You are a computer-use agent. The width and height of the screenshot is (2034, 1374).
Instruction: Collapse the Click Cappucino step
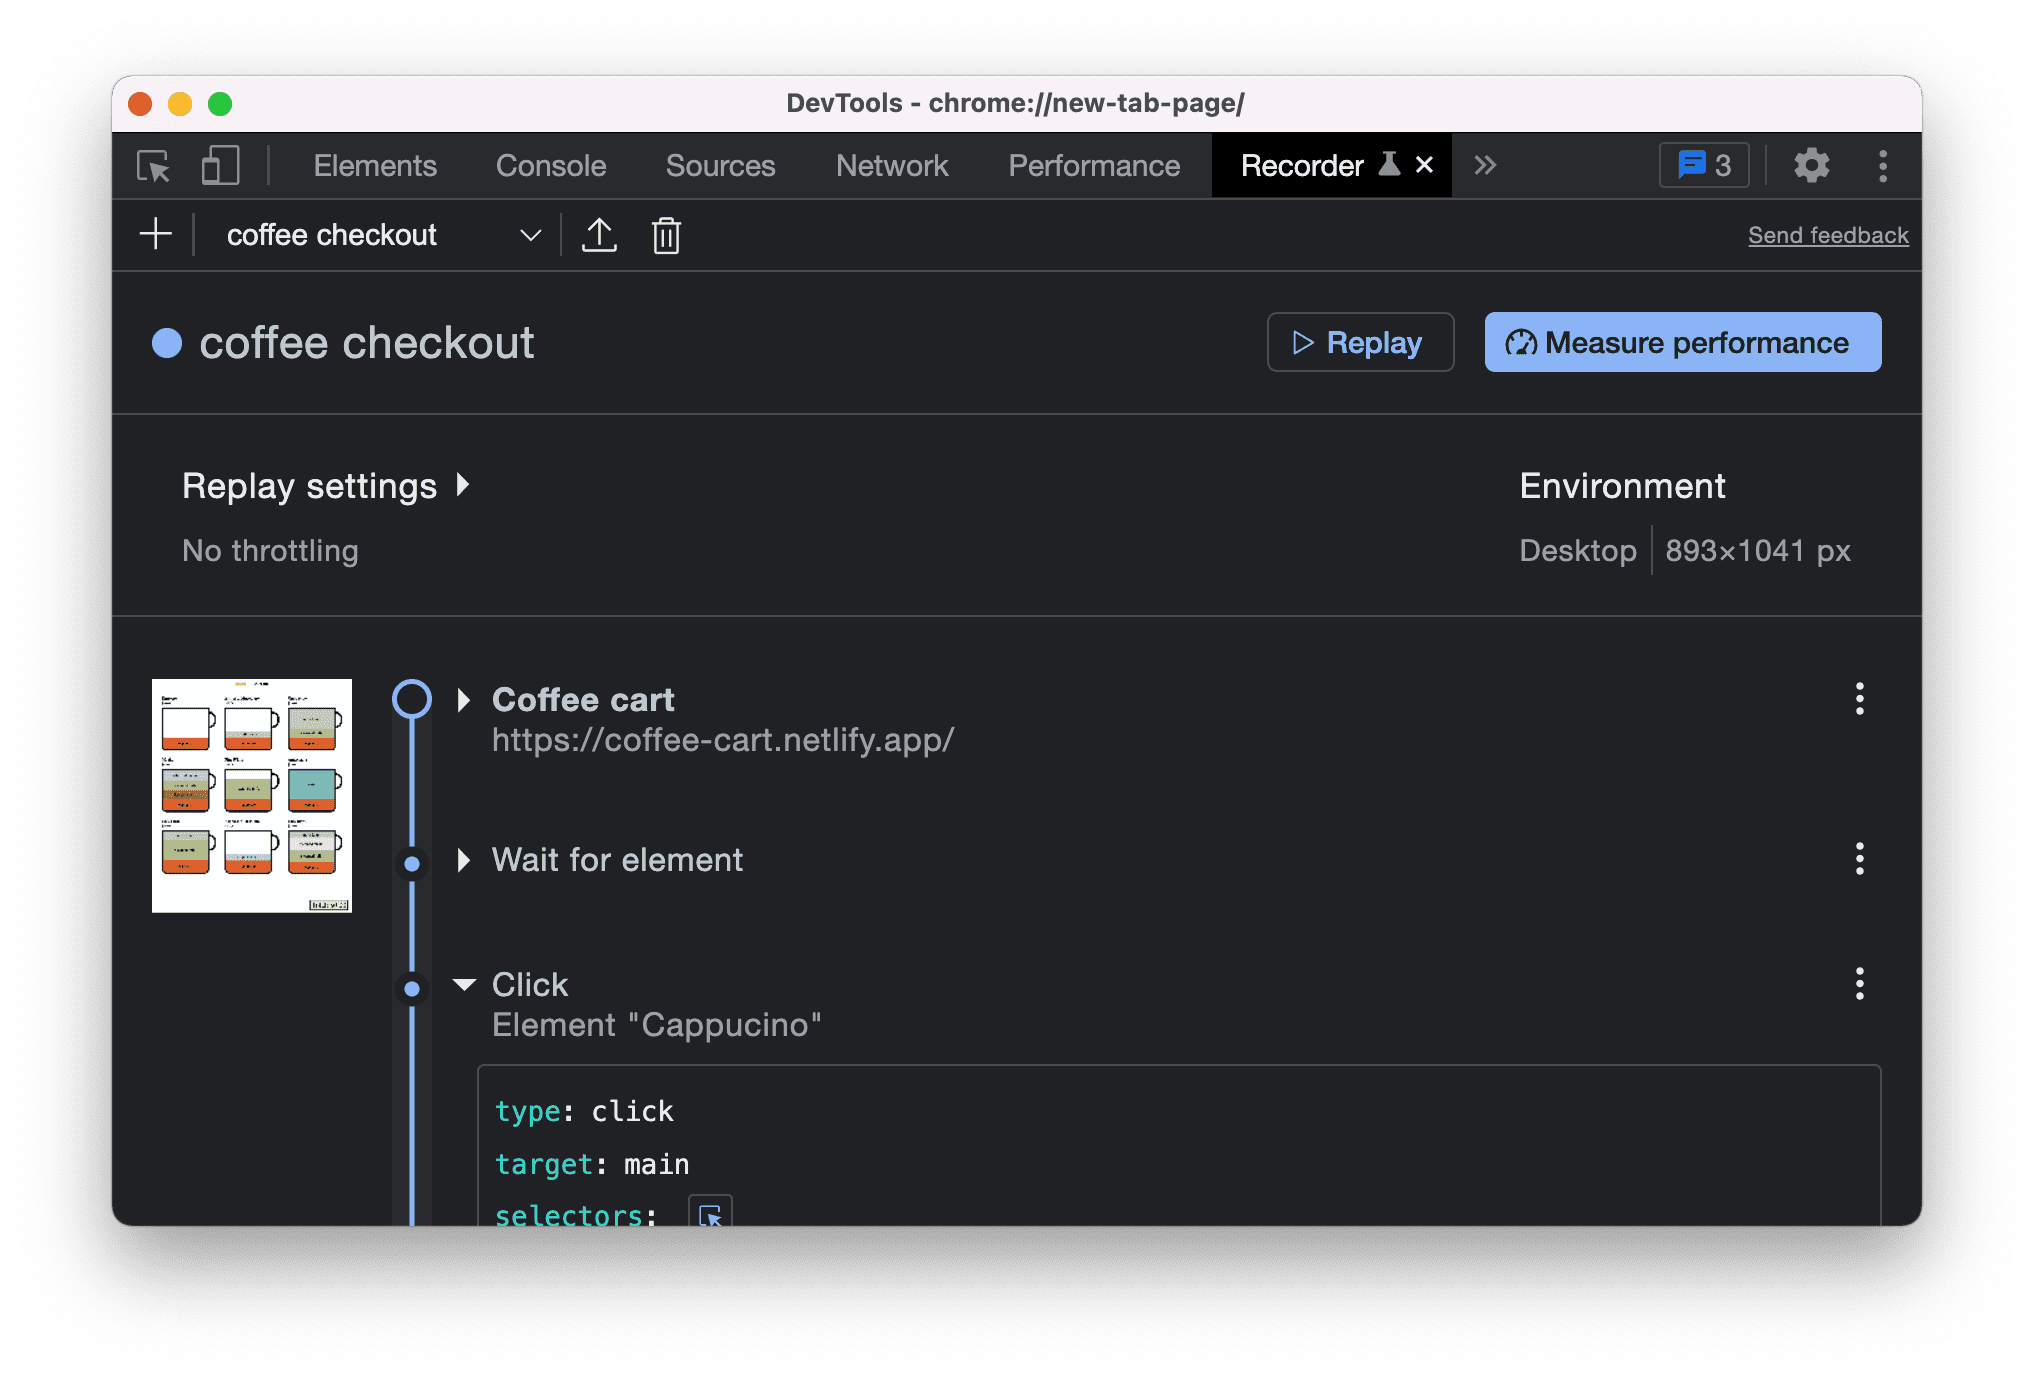point(464,983)
